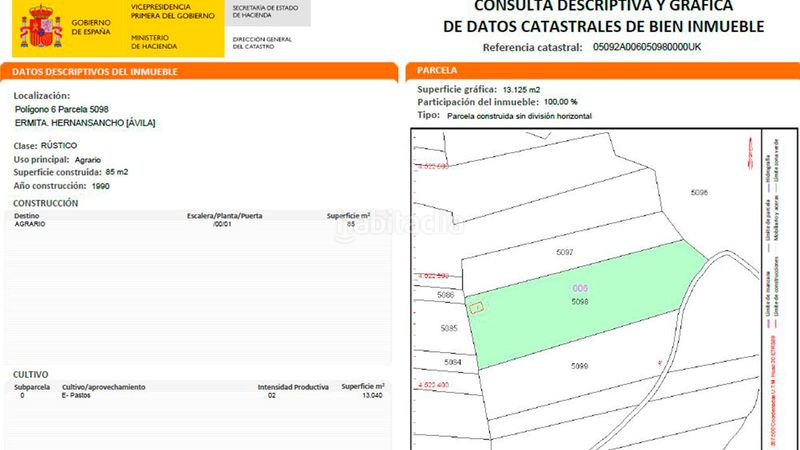
Task: Click the red north arrow on map
Action: [750, 153]
